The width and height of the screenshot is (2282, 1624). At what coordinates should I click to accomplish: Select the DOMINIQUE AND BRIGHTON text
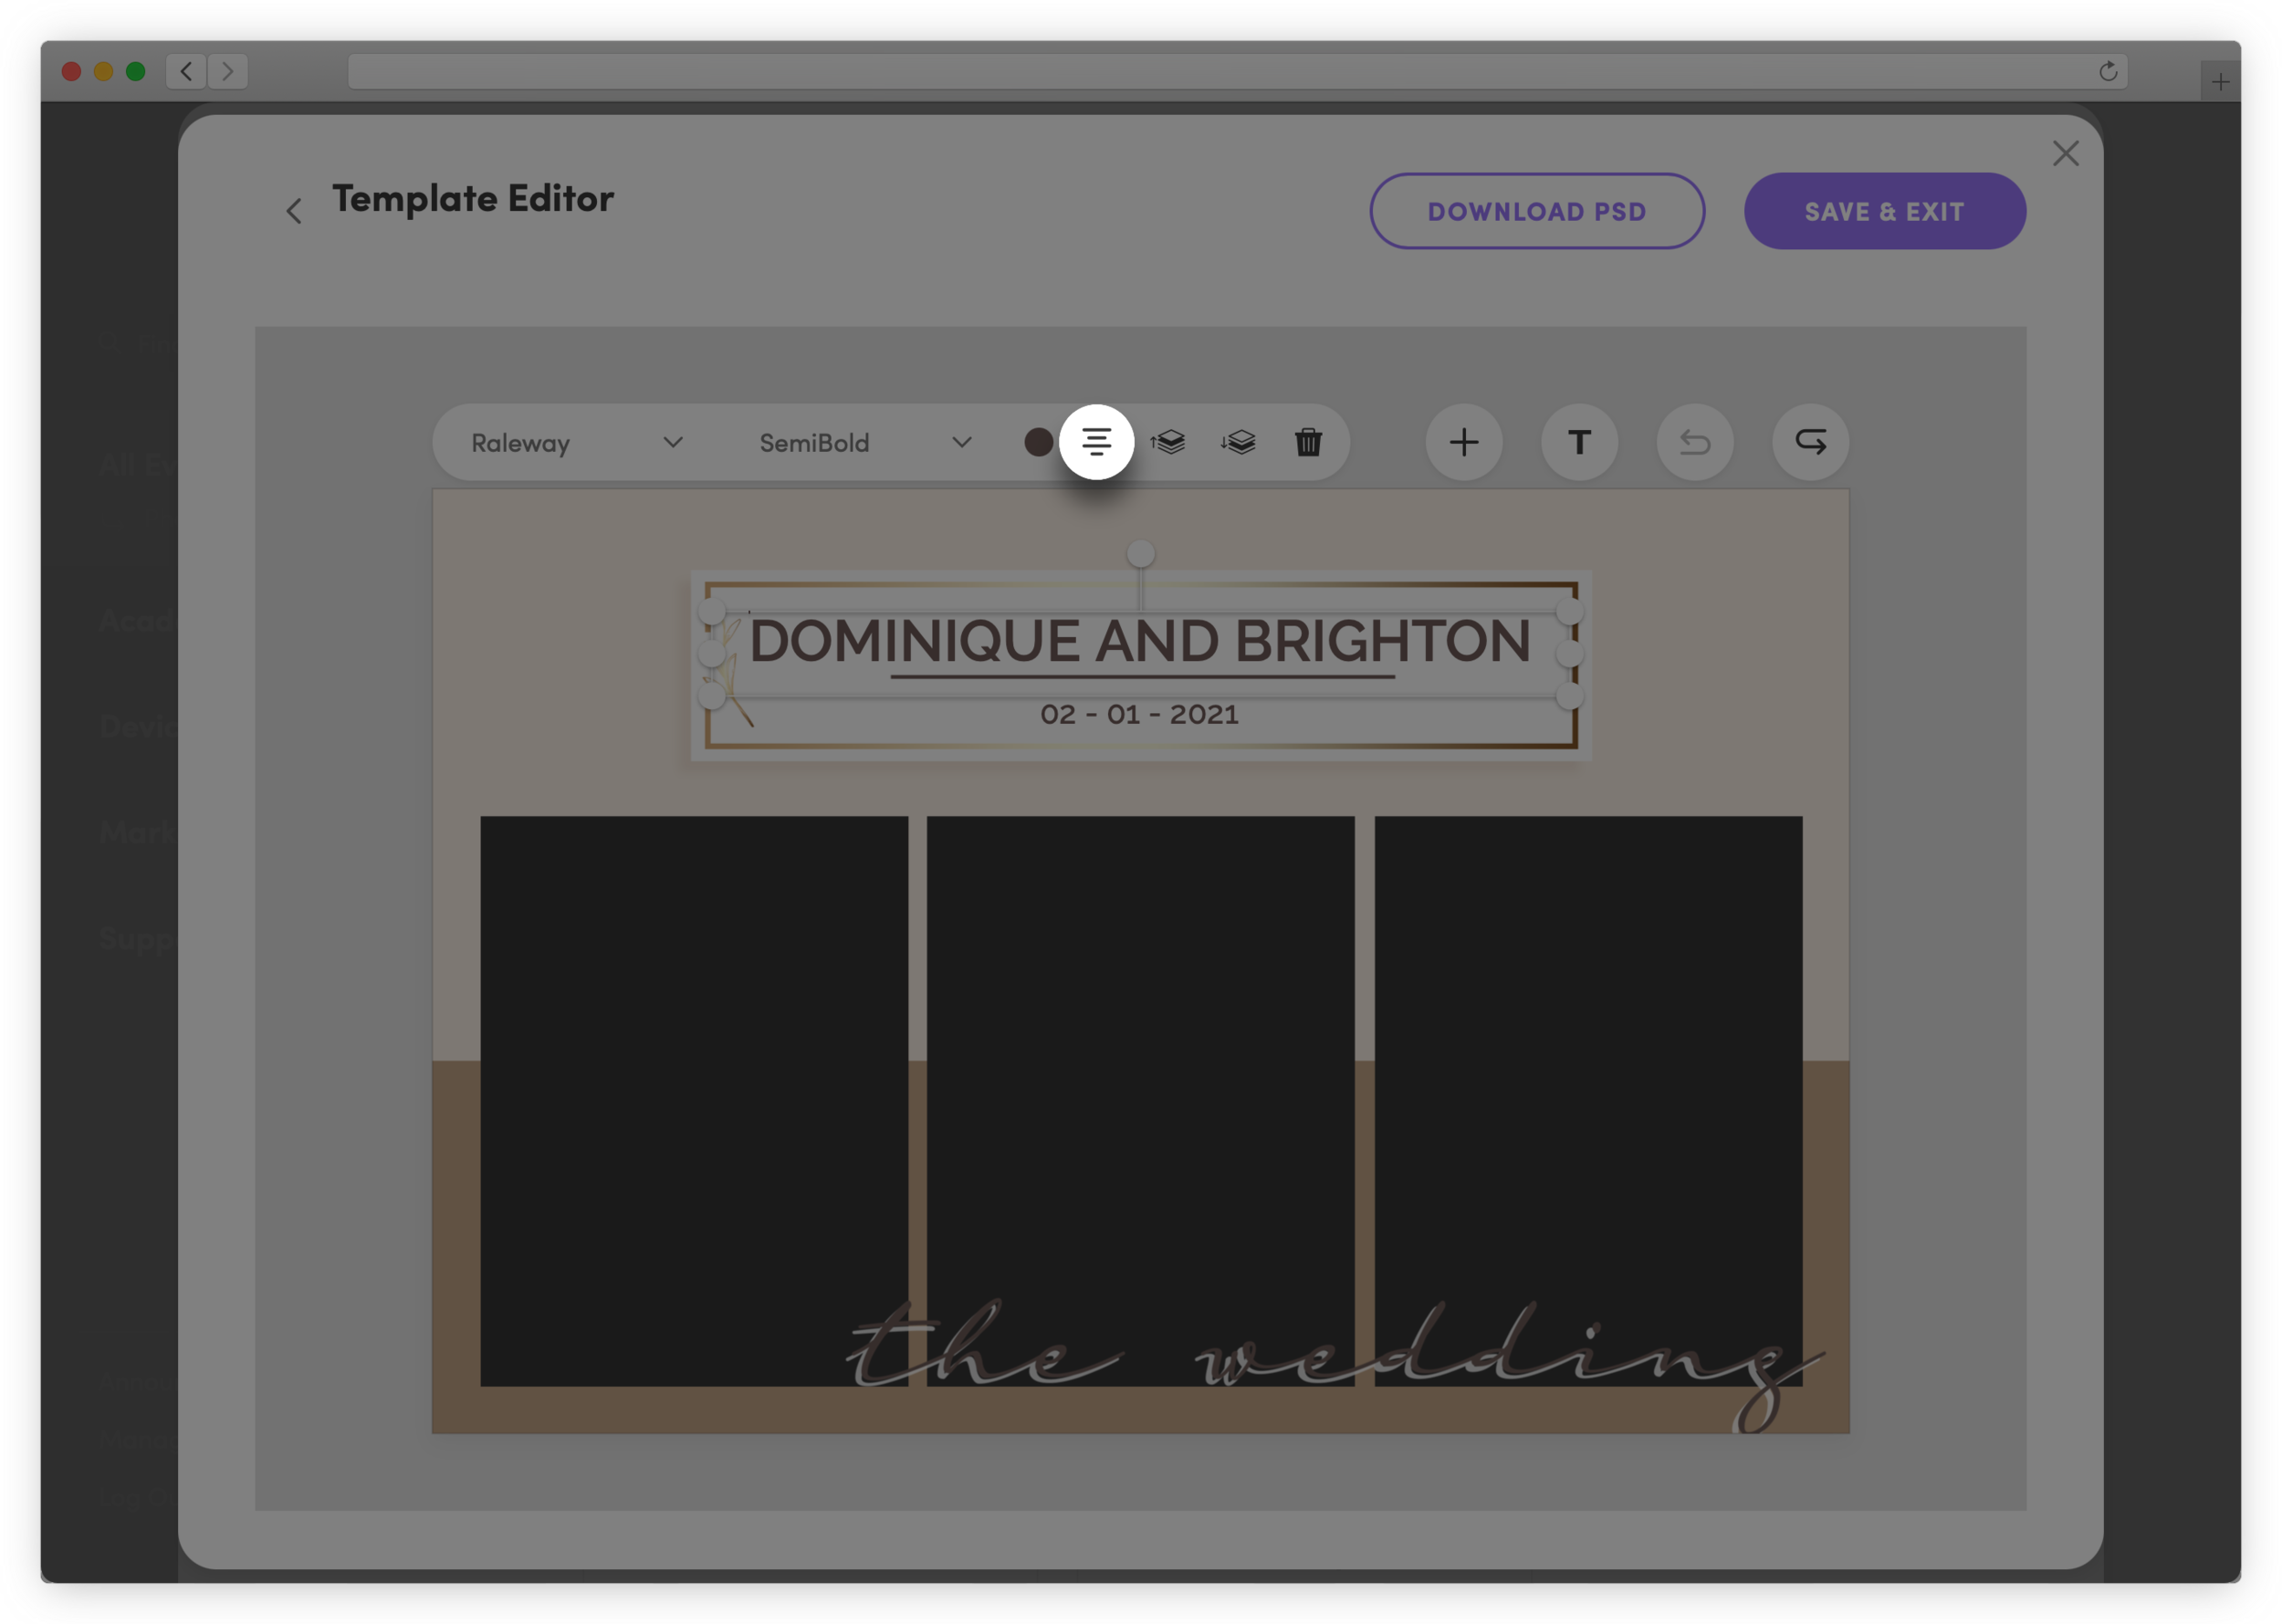[x=1139, y=641]
